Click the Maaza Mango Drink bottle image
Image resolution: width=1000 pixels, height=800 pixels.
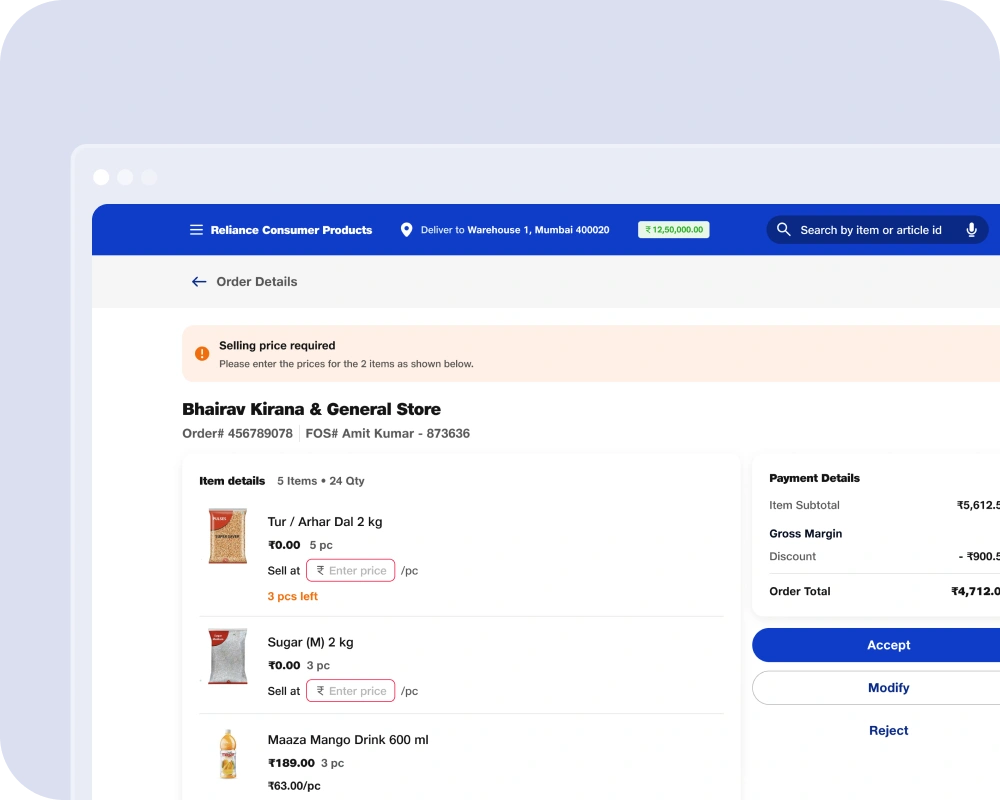pyautogui.click(x=227, y=755)
